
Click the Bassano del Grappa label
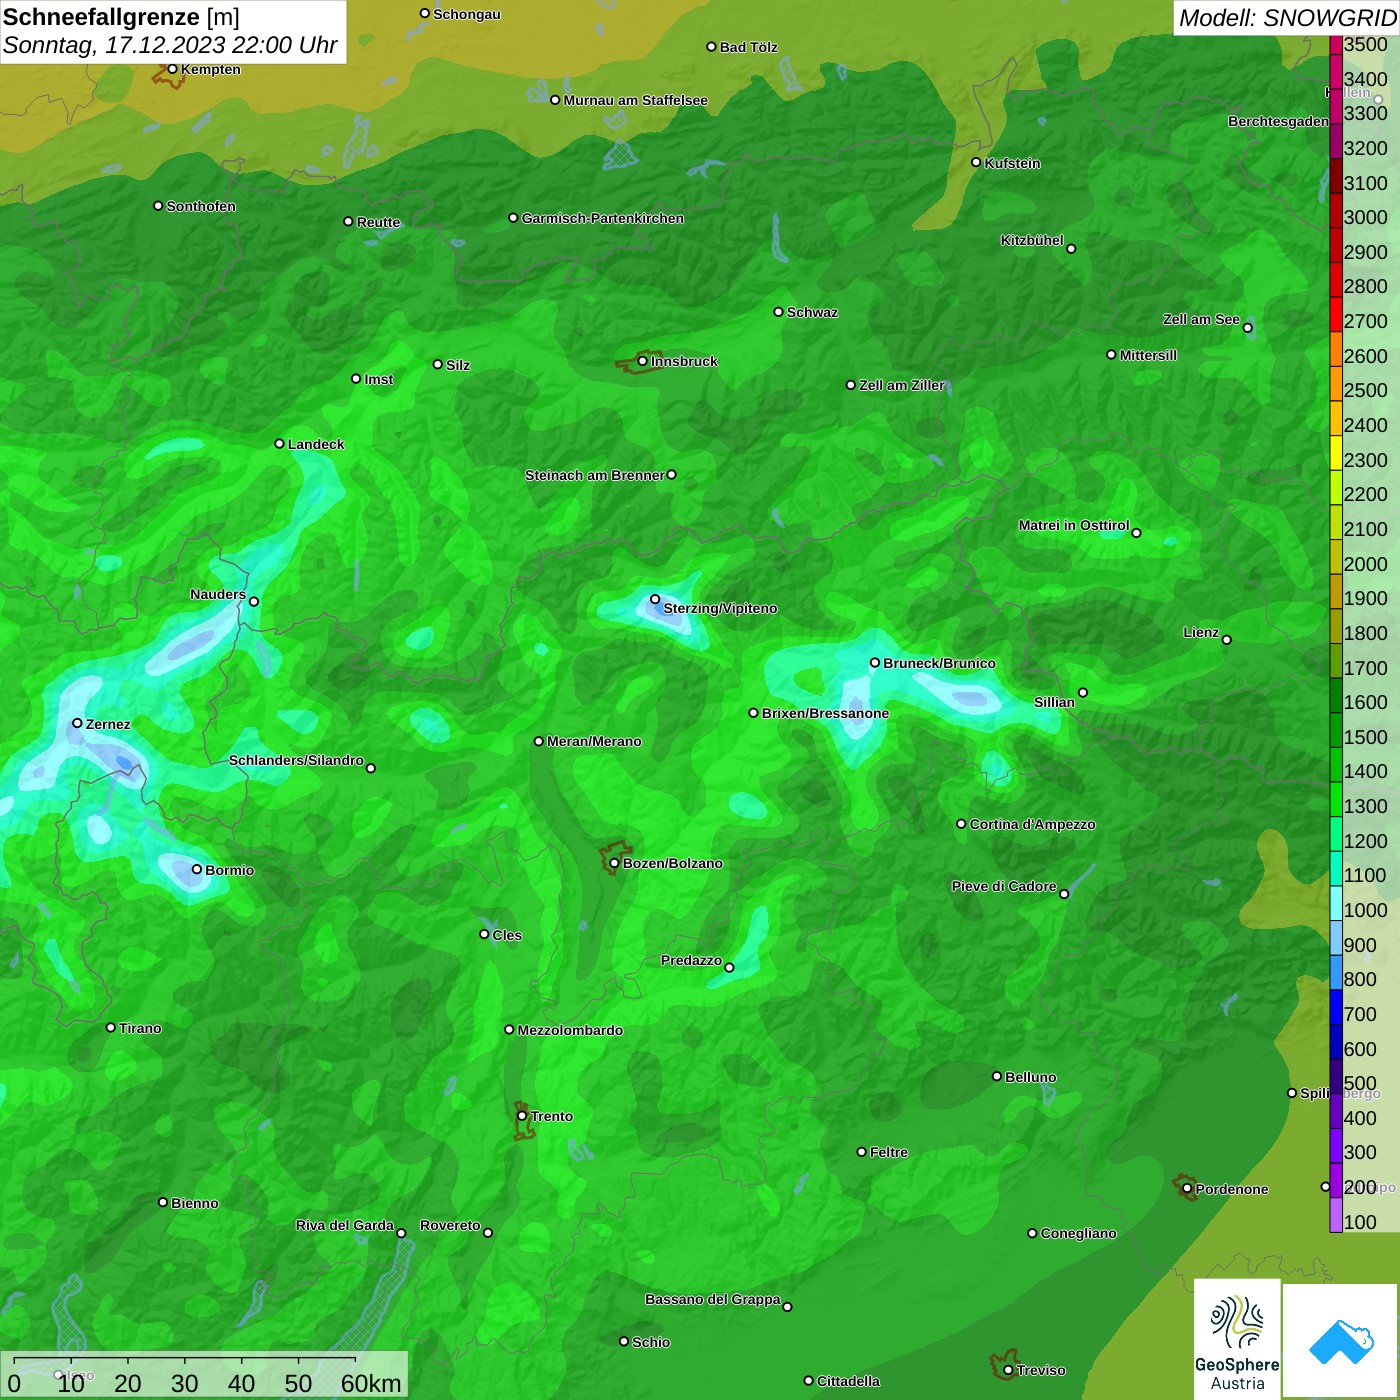[x=713, y=1299]
